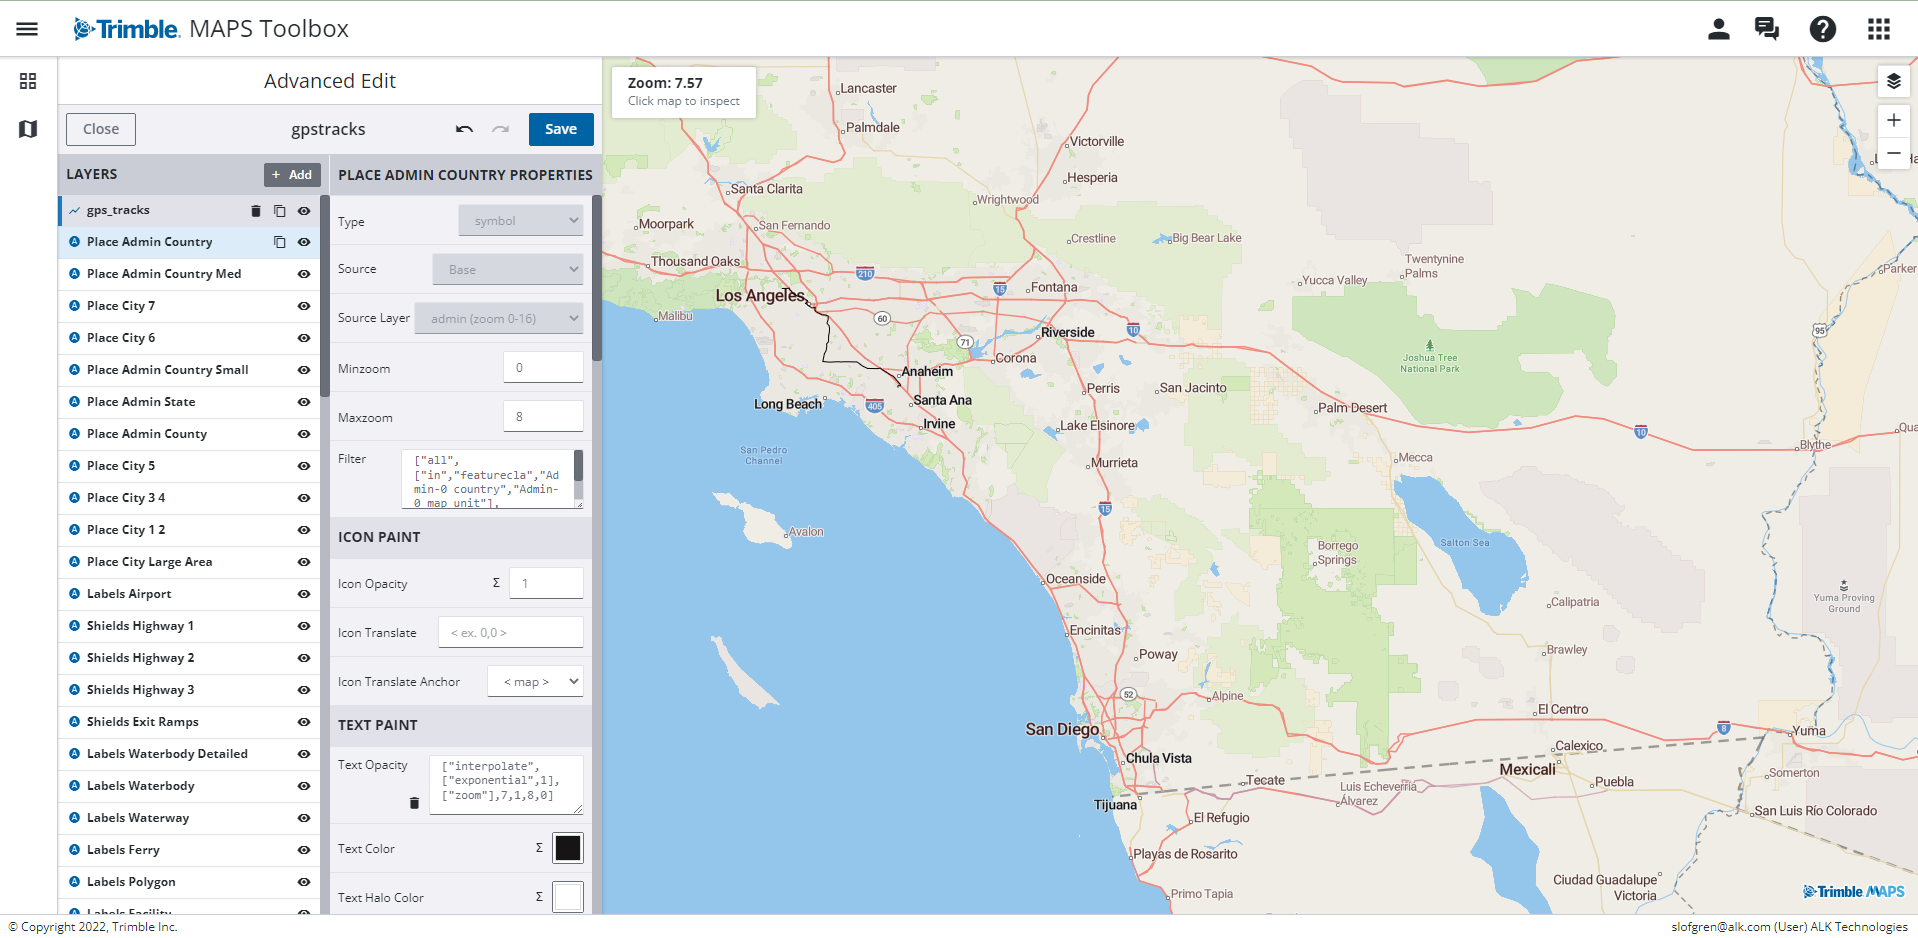Zoom in on the map
Viewport: 1918px width, 938px height.
pos(1893,121)
